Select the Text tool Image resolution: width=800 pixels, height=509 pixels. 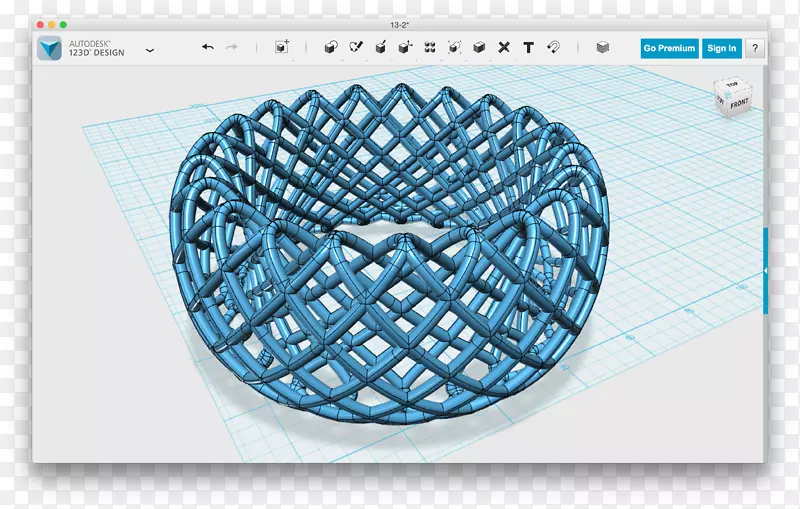[528, 47]
